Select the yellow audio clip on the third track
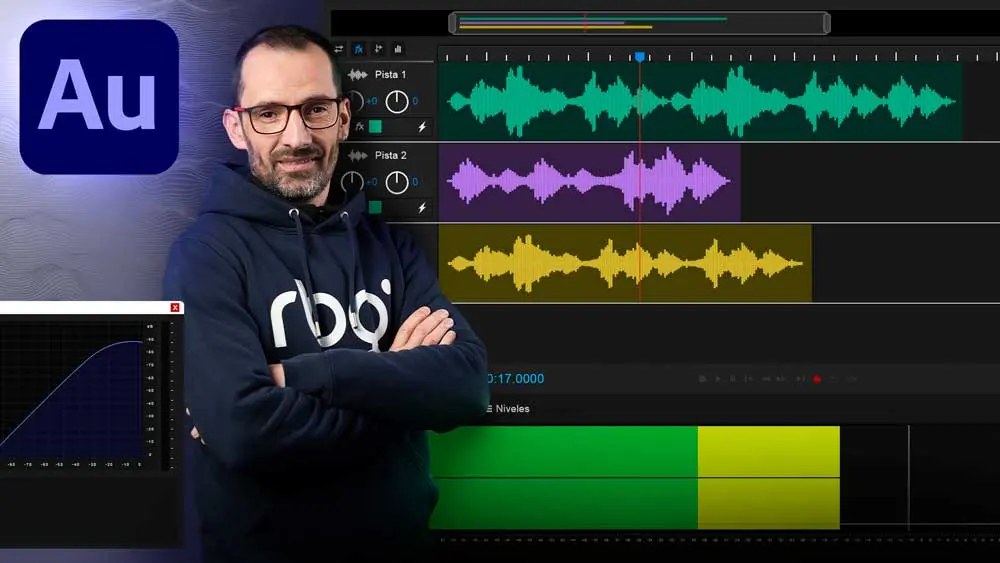Screen dimensions: 1000x563 coord(625,263)
